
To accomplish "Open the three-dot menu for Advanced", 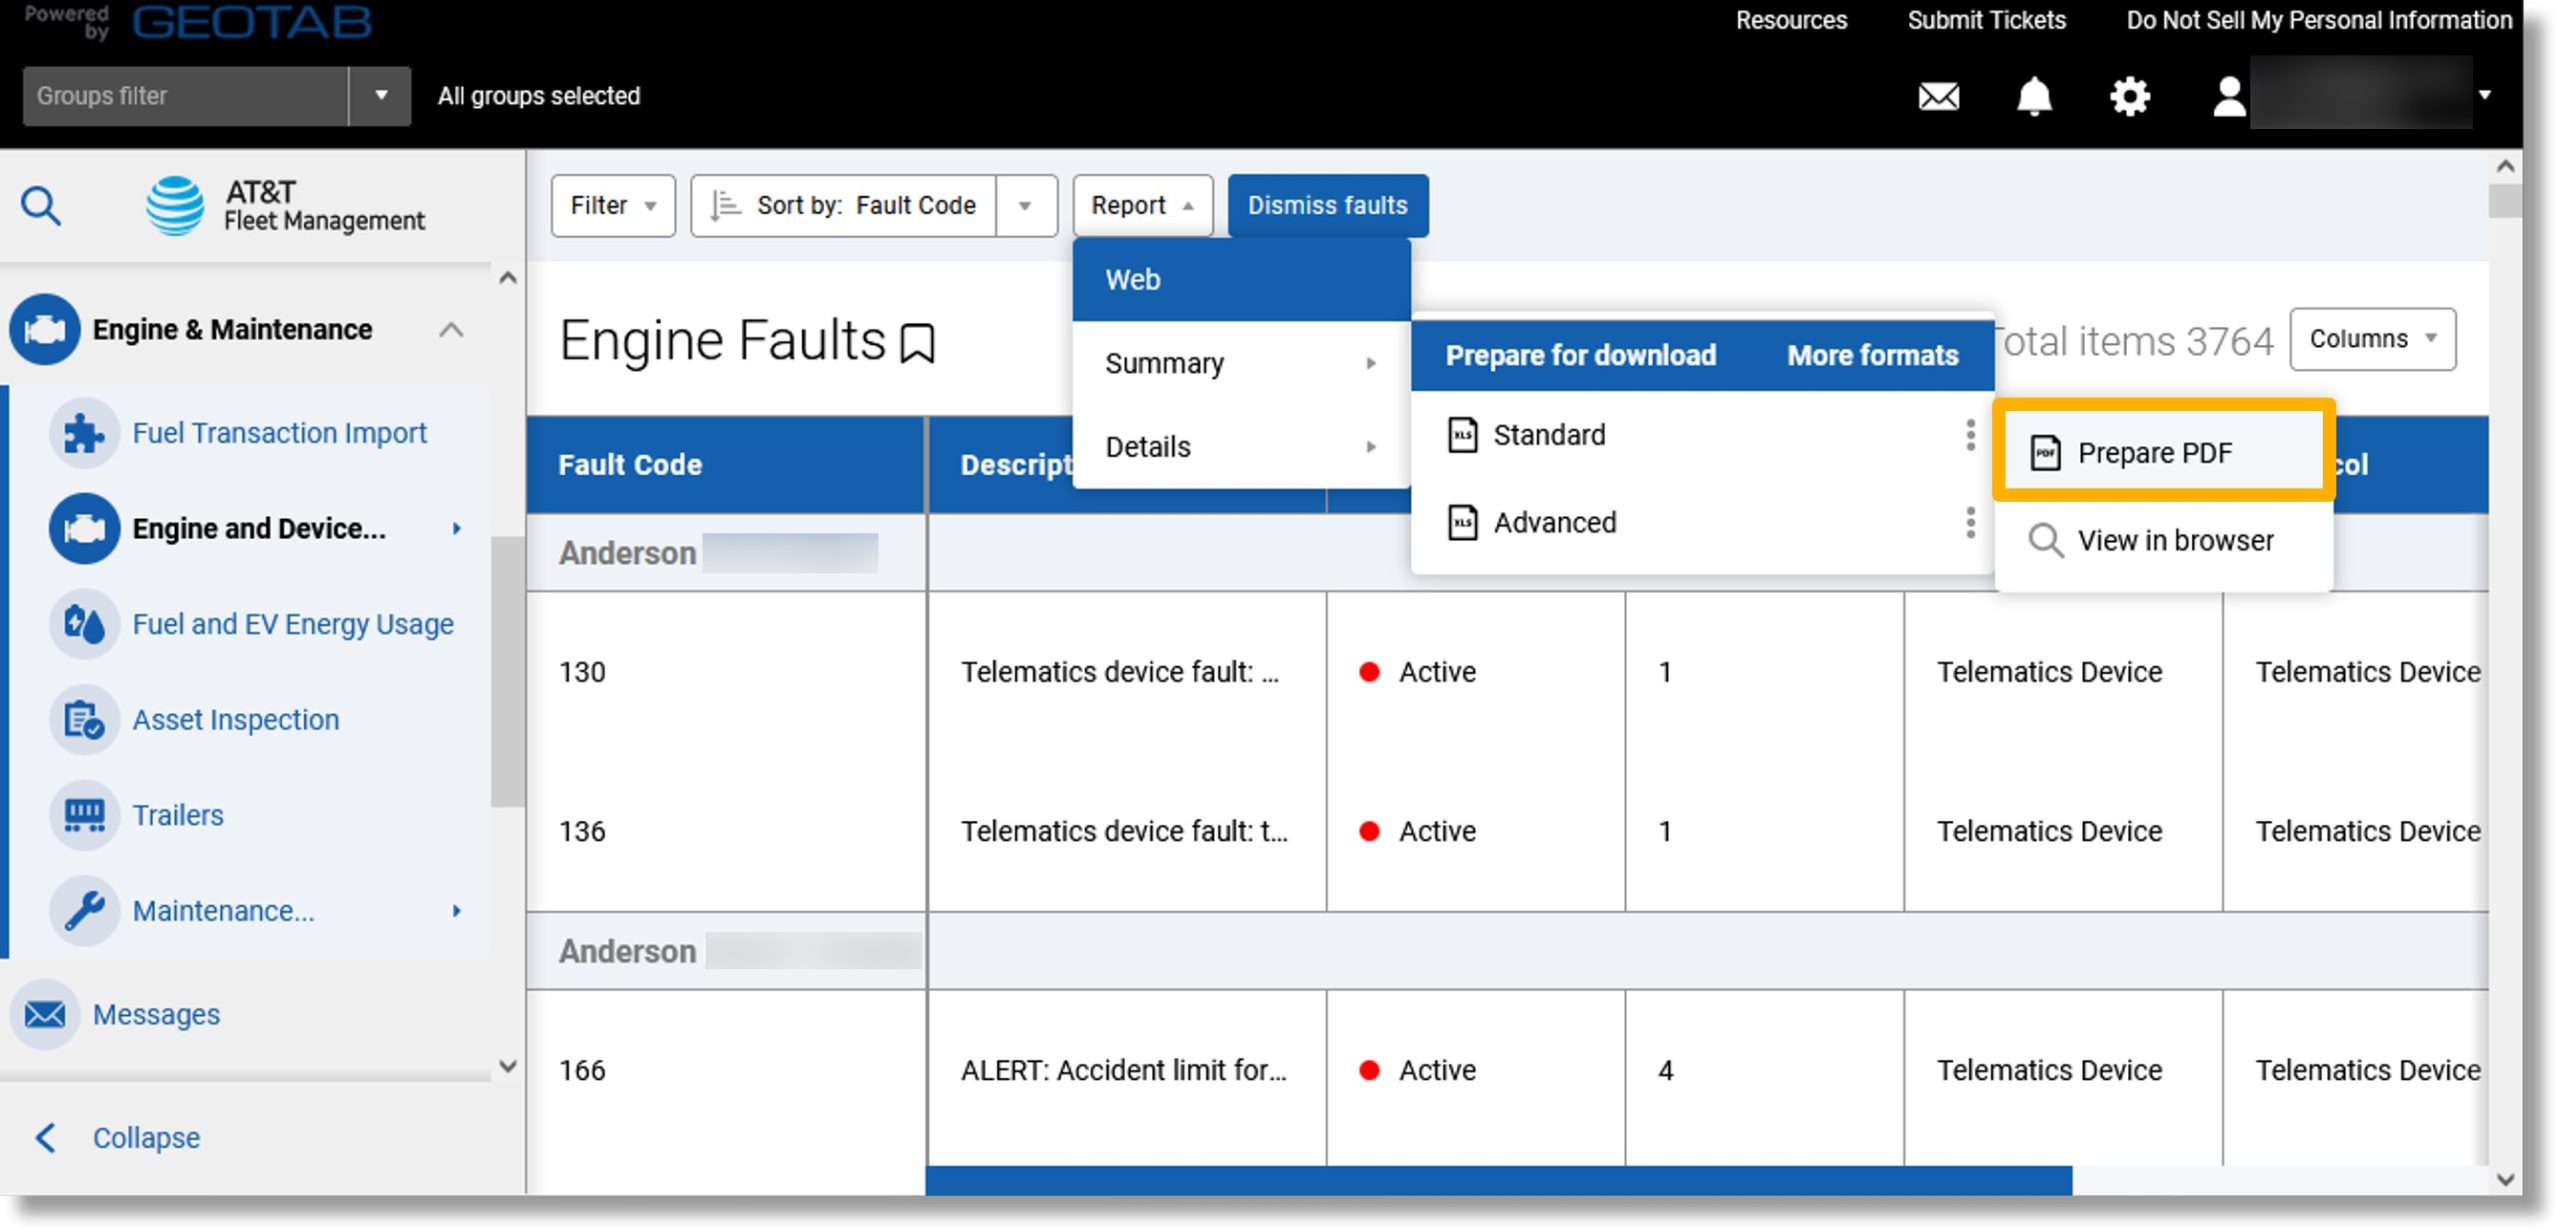I will pos(1970,522).
